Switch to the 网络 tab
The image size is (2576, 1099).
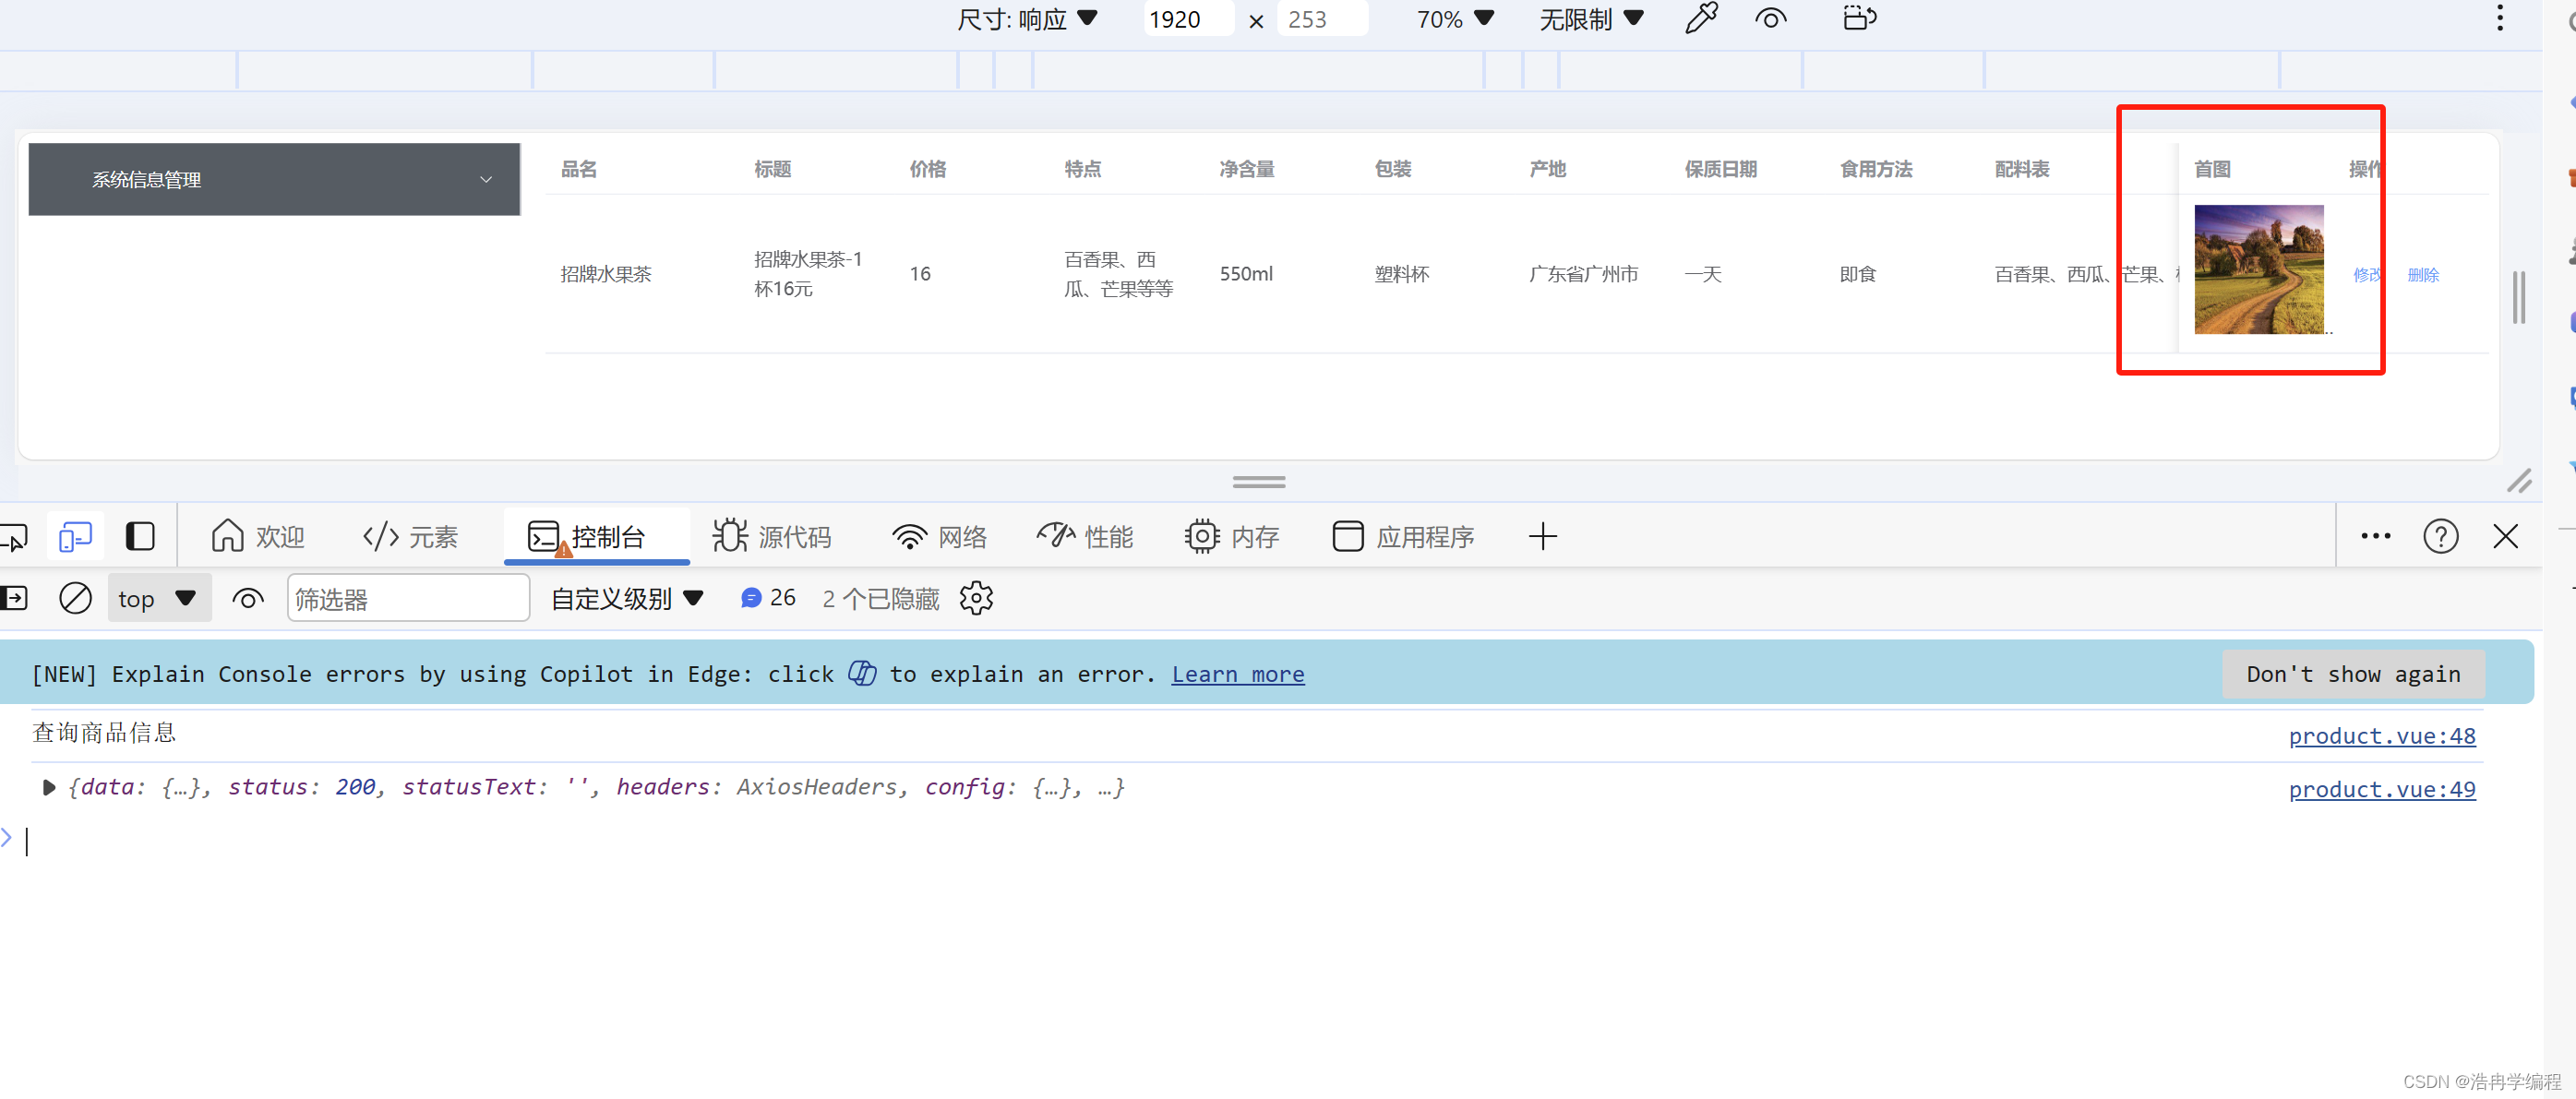938,536
